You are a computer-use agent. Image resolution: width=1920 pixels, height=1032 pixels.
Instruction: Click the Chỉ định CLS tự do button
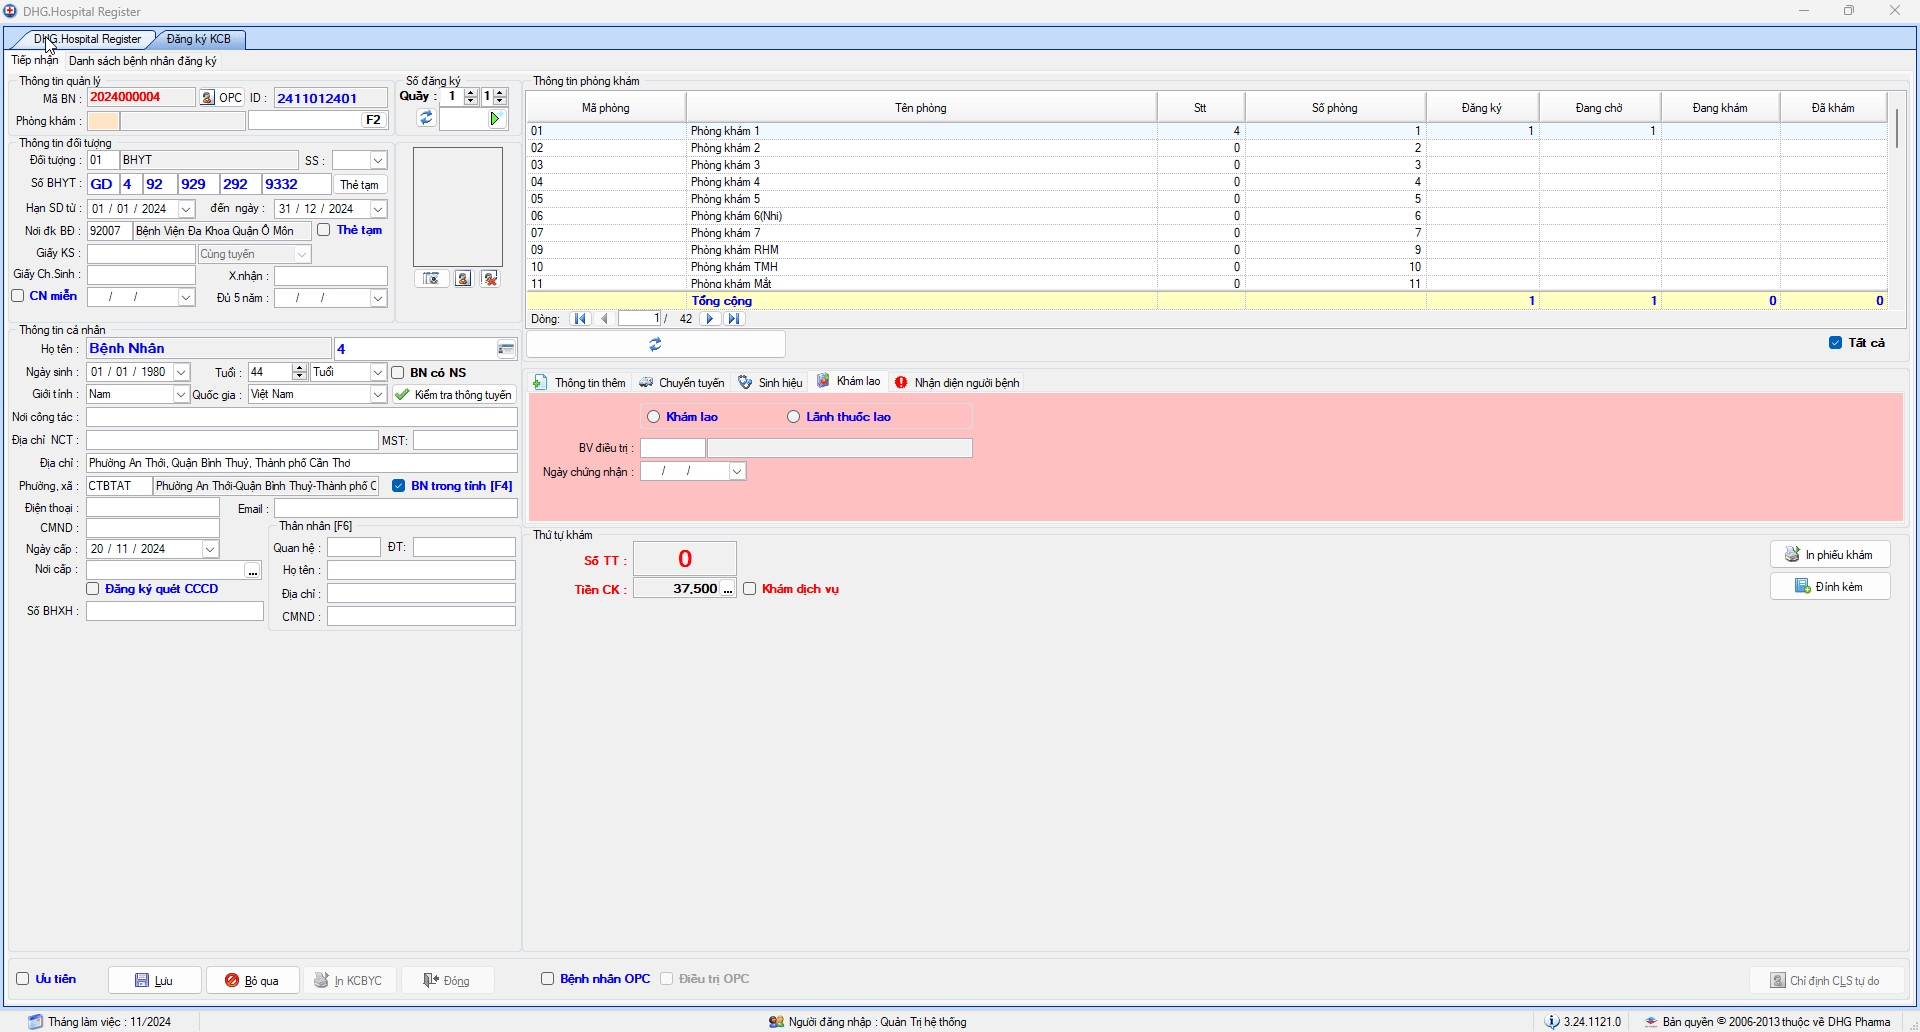pyautogui.click(x=1825, y=981)
